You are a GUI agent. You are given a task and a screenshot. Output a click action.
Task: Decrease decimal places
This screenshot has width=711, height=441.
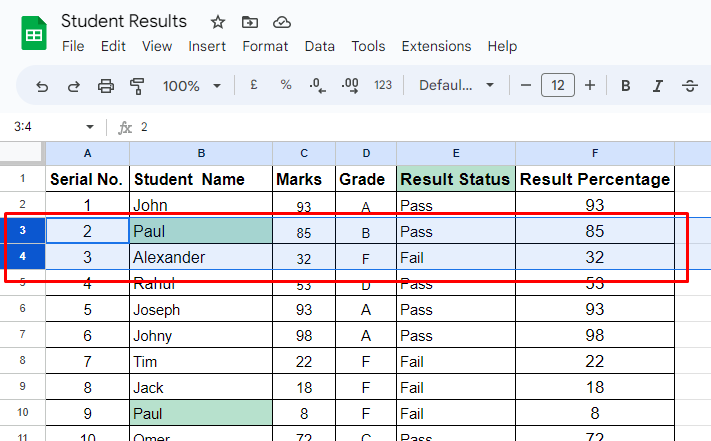click(x=317, y=85)
